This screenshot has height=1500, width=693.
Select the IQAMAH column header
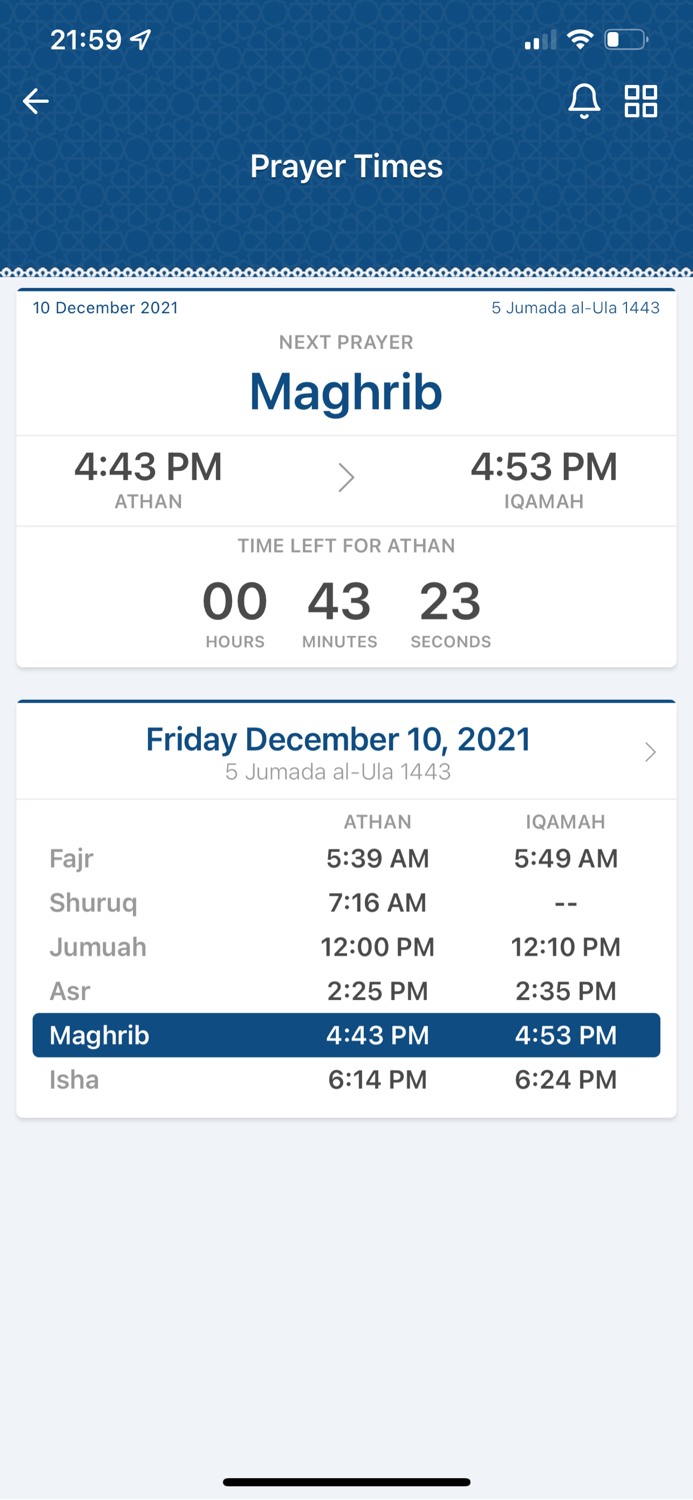pyautogui.click(x=566, y=821)
